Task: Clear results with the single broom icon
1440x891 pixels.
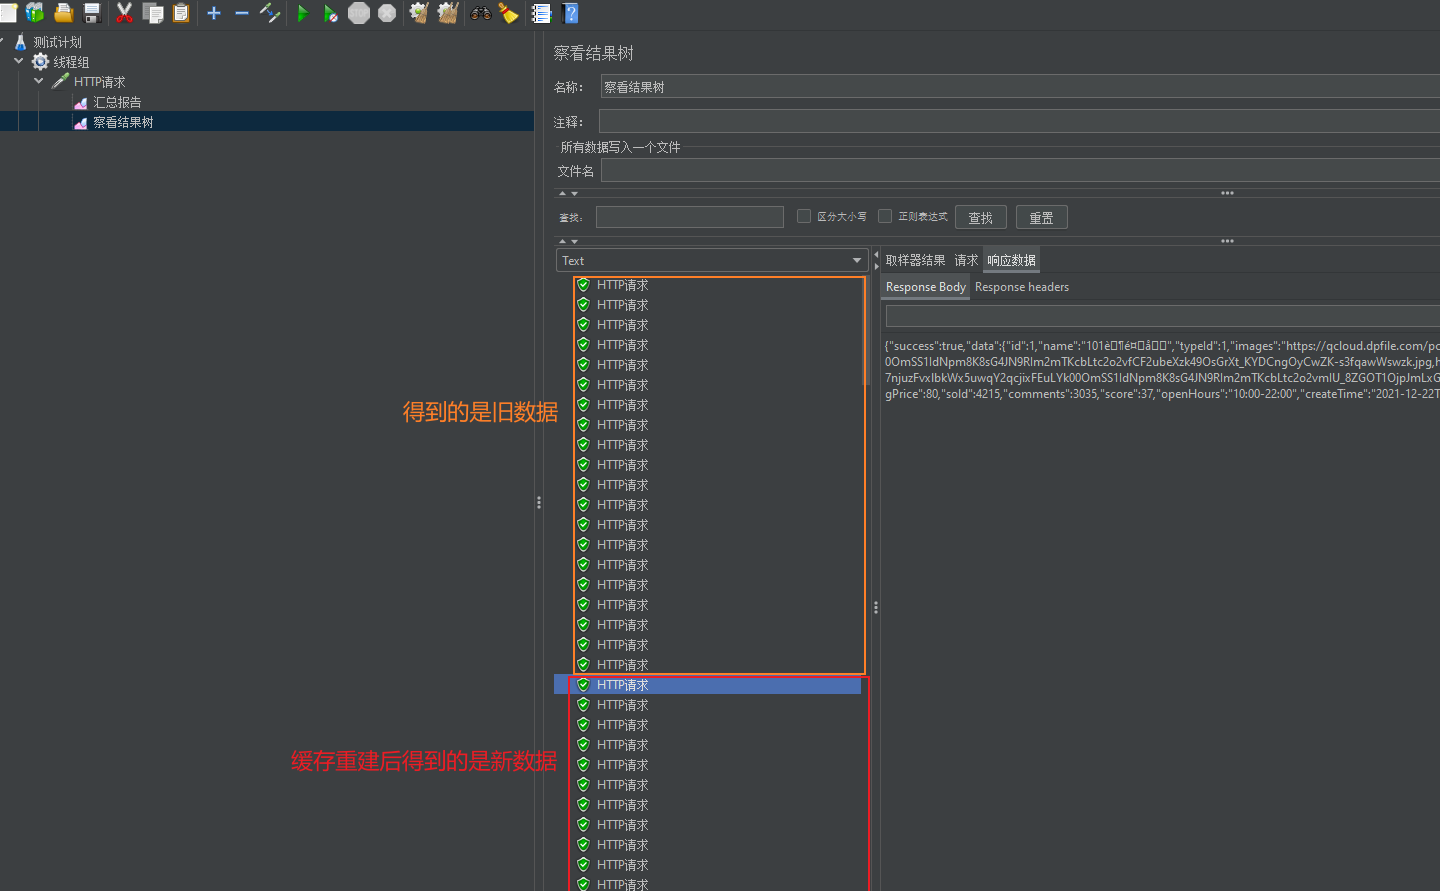Action: coord(419,13)
